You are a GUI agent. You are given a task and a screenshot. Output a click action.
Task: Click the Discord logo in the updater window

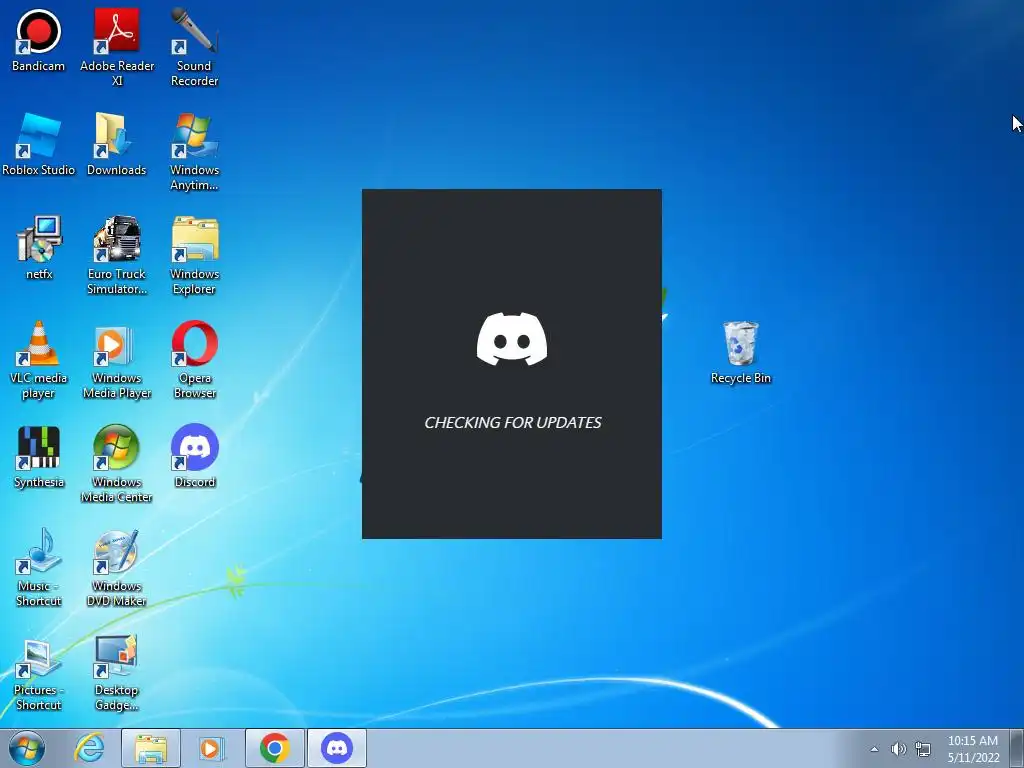click(512, 339)
